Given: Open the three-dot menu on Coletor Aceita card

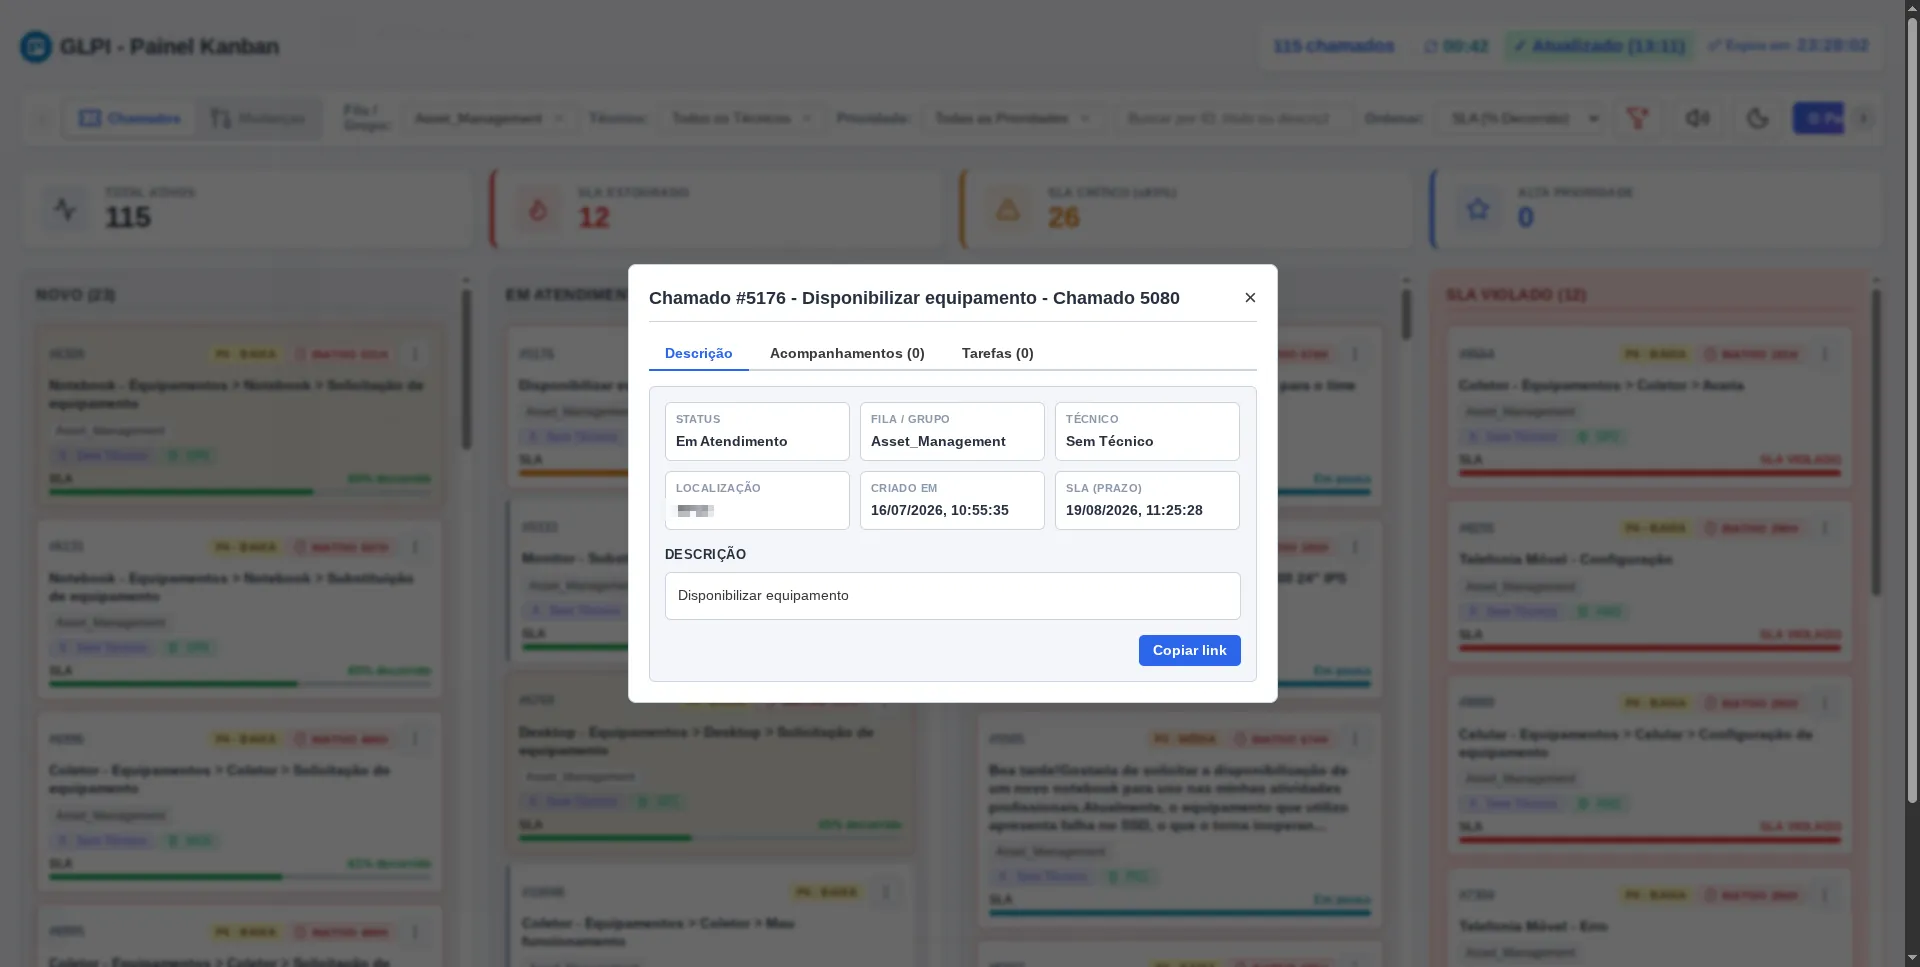Looking at the screenshot, I should 1825,354.
